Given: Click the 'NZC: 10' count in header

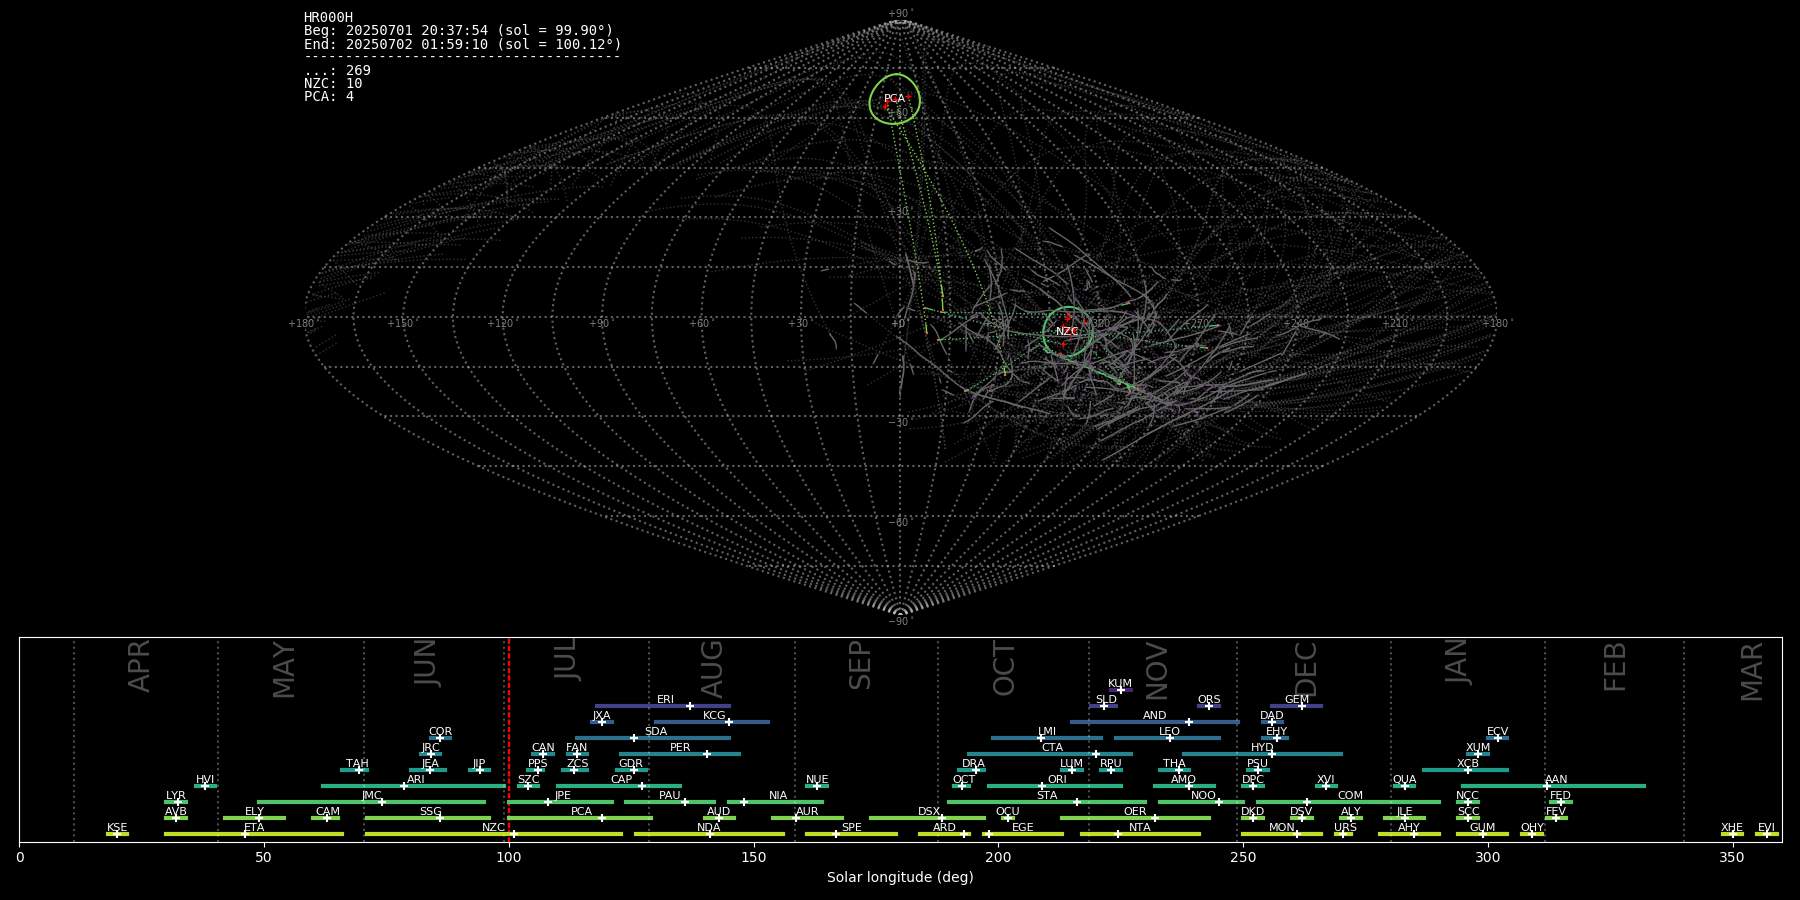Looking at the screenshot, I should [x=333, y=84].
